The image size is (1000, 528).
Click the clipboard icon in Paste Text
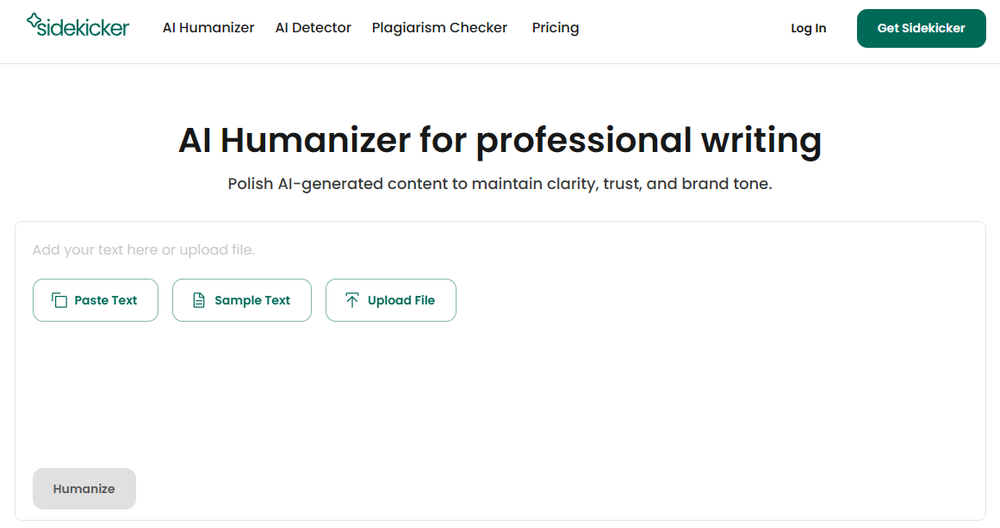click(x=59, y=300)
